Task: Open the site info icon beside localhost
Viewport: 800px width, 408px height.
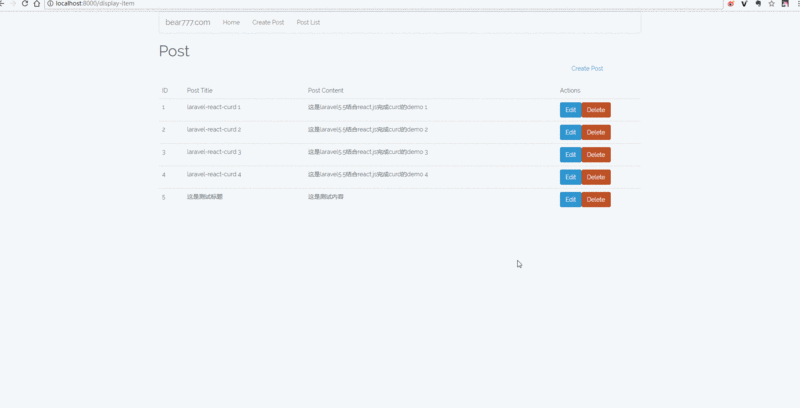Action: tap(51, 4)
